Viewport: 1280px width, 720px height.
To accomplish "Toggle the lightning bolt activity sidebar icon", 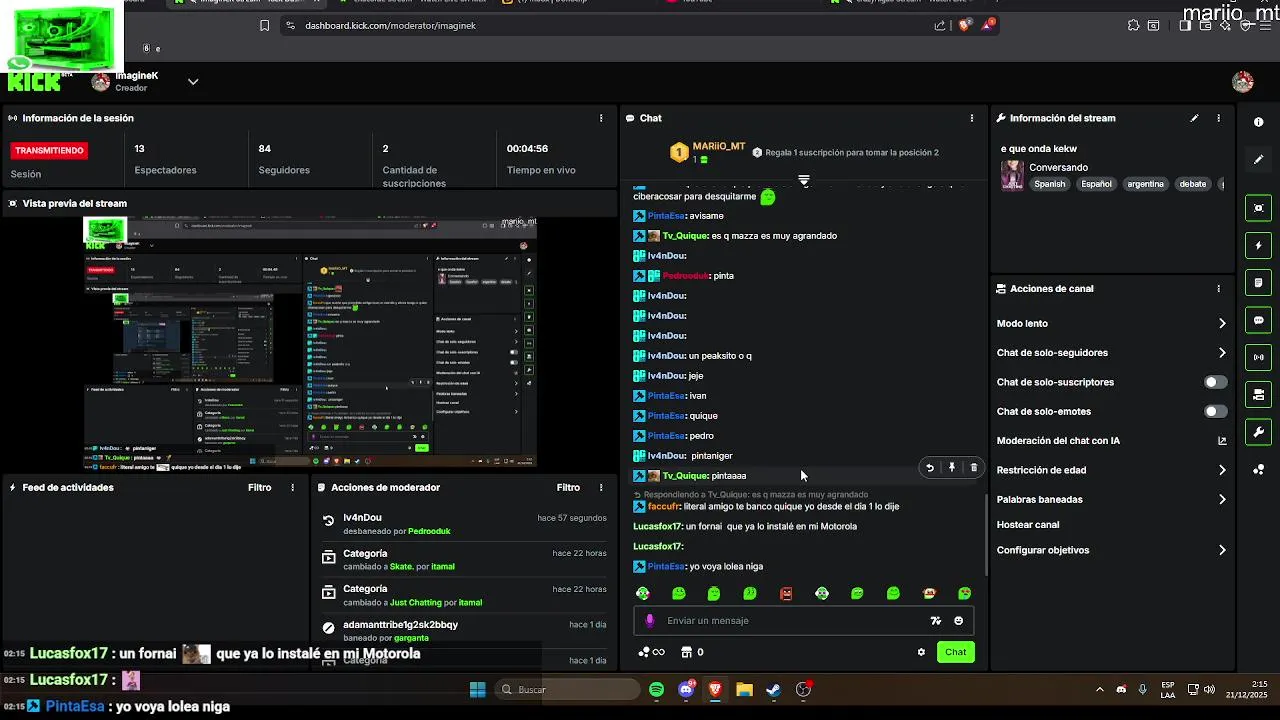I will coord(1258,245).
